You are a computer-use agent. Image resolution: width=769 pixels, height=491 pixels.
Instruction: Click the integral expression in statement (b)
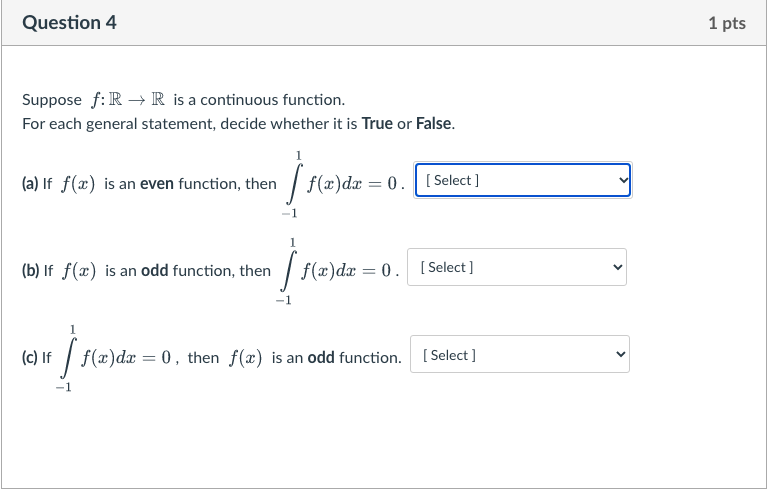337,271
